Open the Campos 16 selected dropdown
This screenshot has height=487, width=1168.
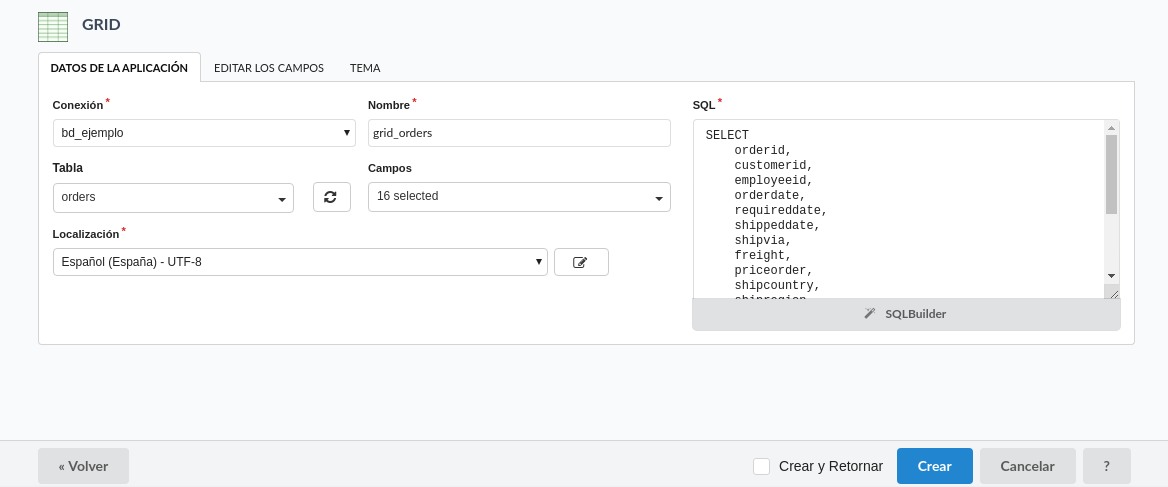tap(519, 197)
